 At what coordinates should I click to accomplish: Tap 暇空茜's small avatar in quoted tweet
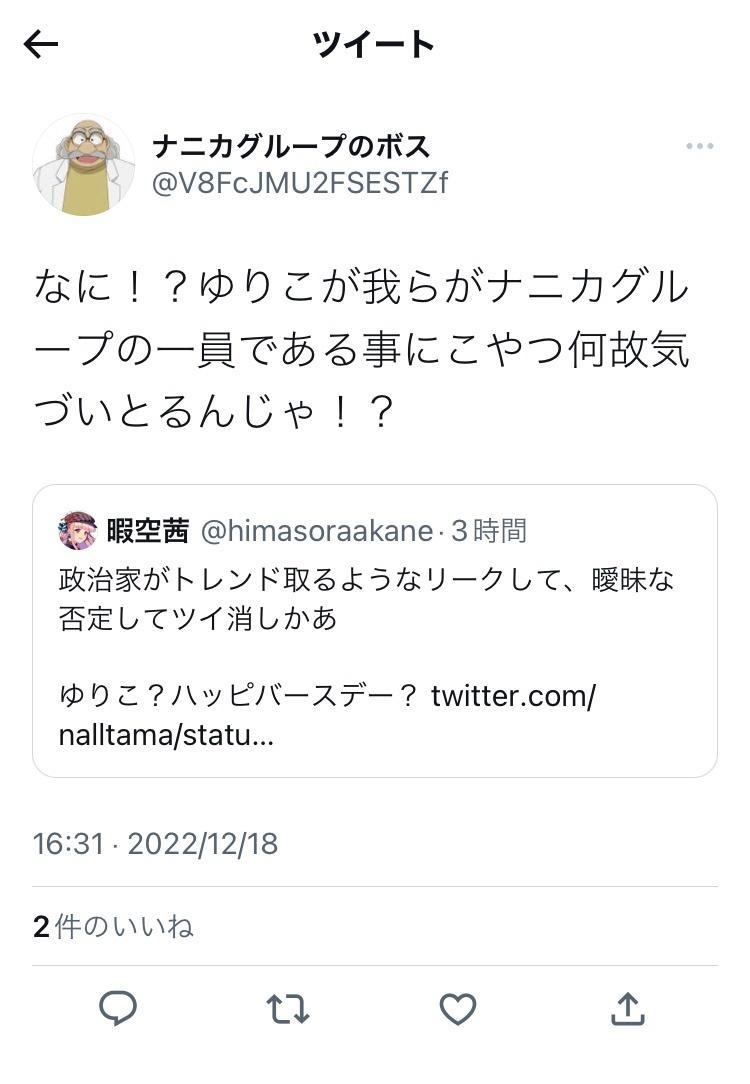(x=77, y=531)
